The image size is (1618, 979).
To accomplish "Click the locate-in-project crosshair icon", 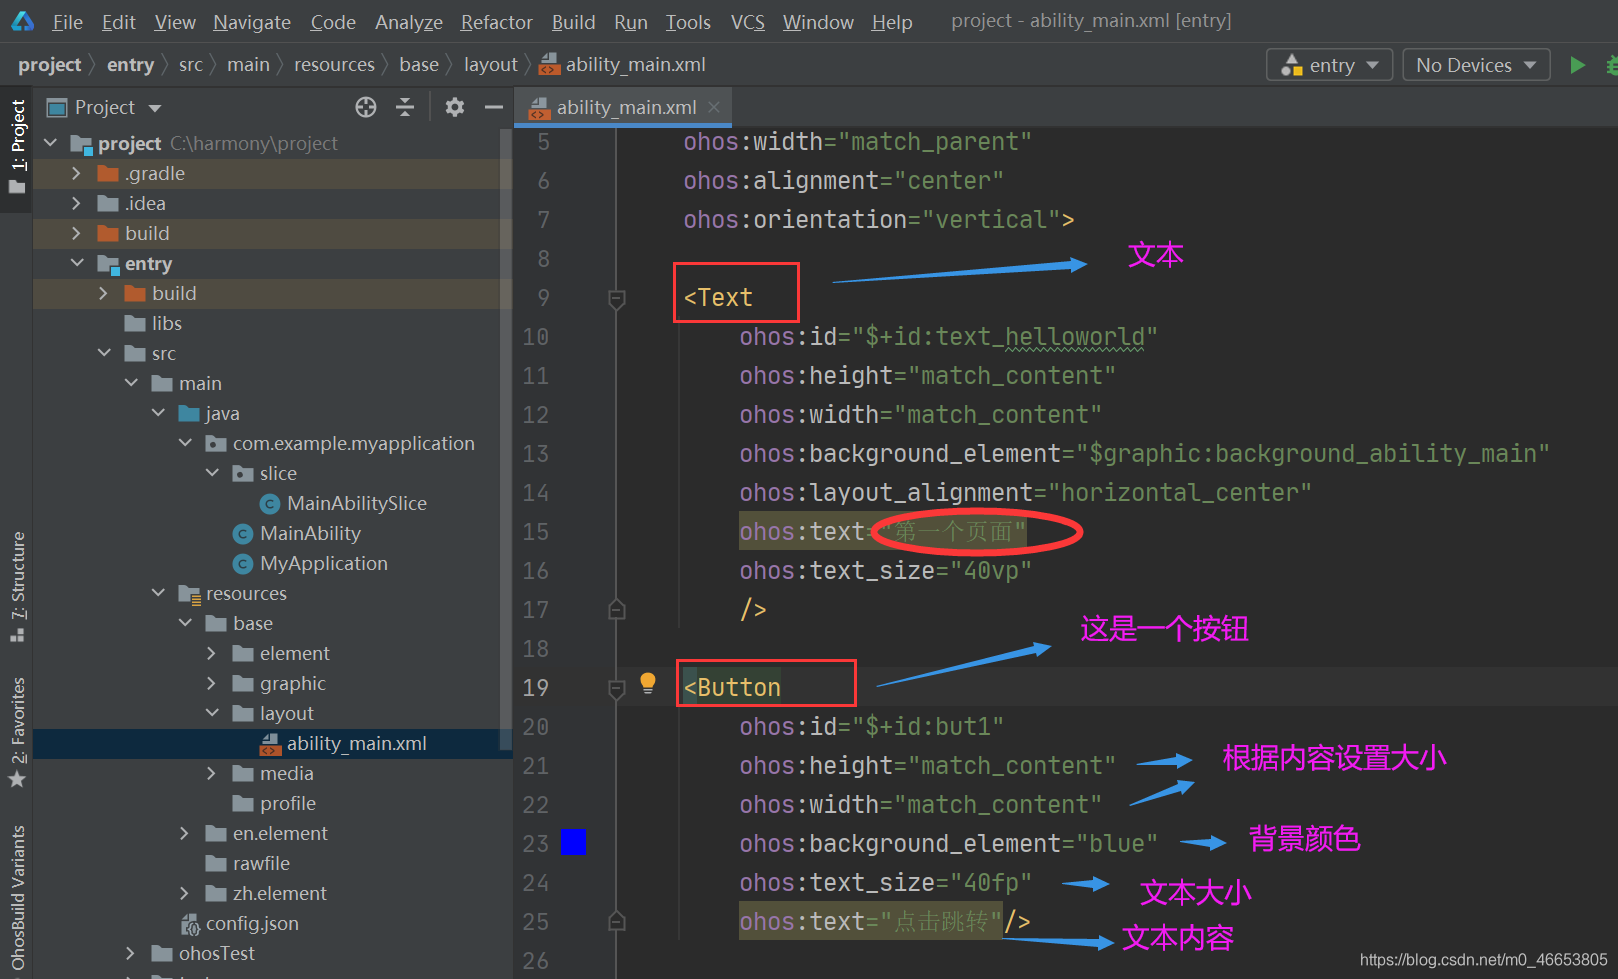I will [x=366, y=107].
